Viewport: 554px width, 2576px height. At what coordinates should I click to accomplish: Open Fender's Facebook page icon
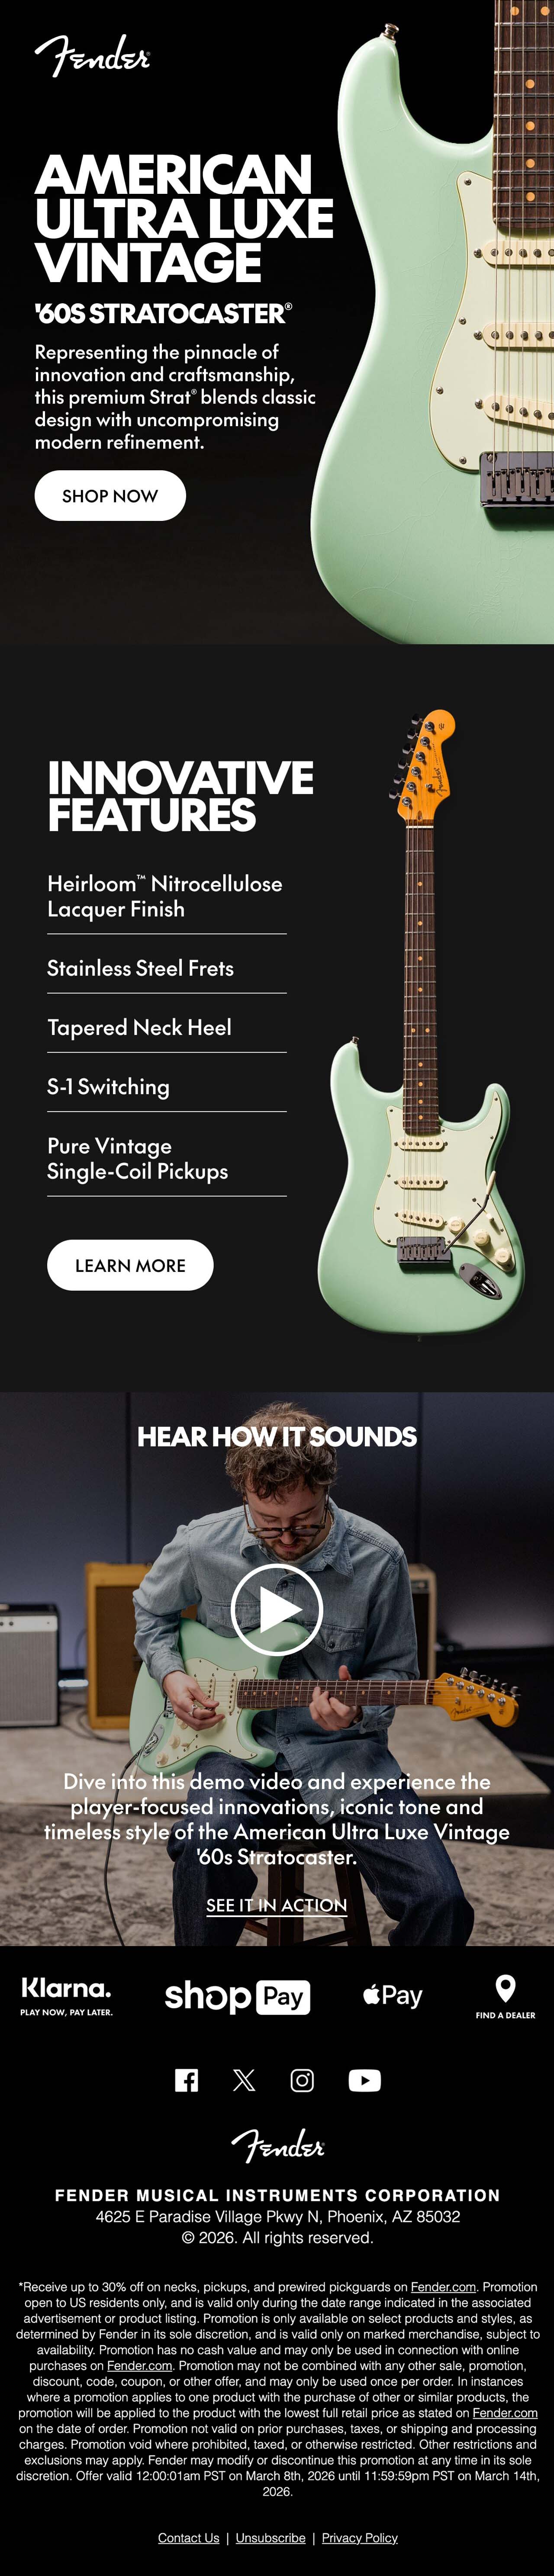coord(186,2080)
